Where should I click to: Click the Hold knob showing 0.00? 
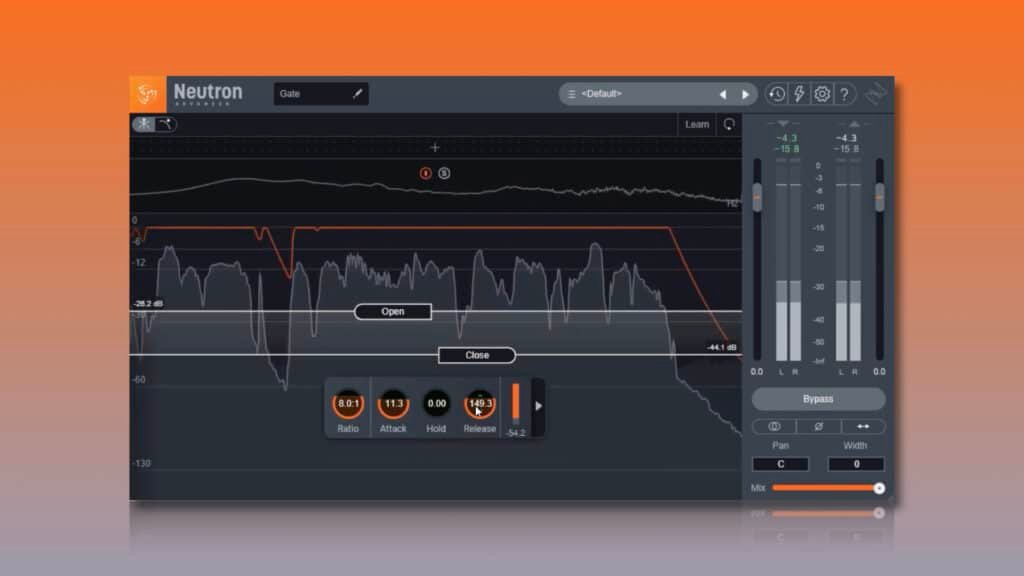436,404
